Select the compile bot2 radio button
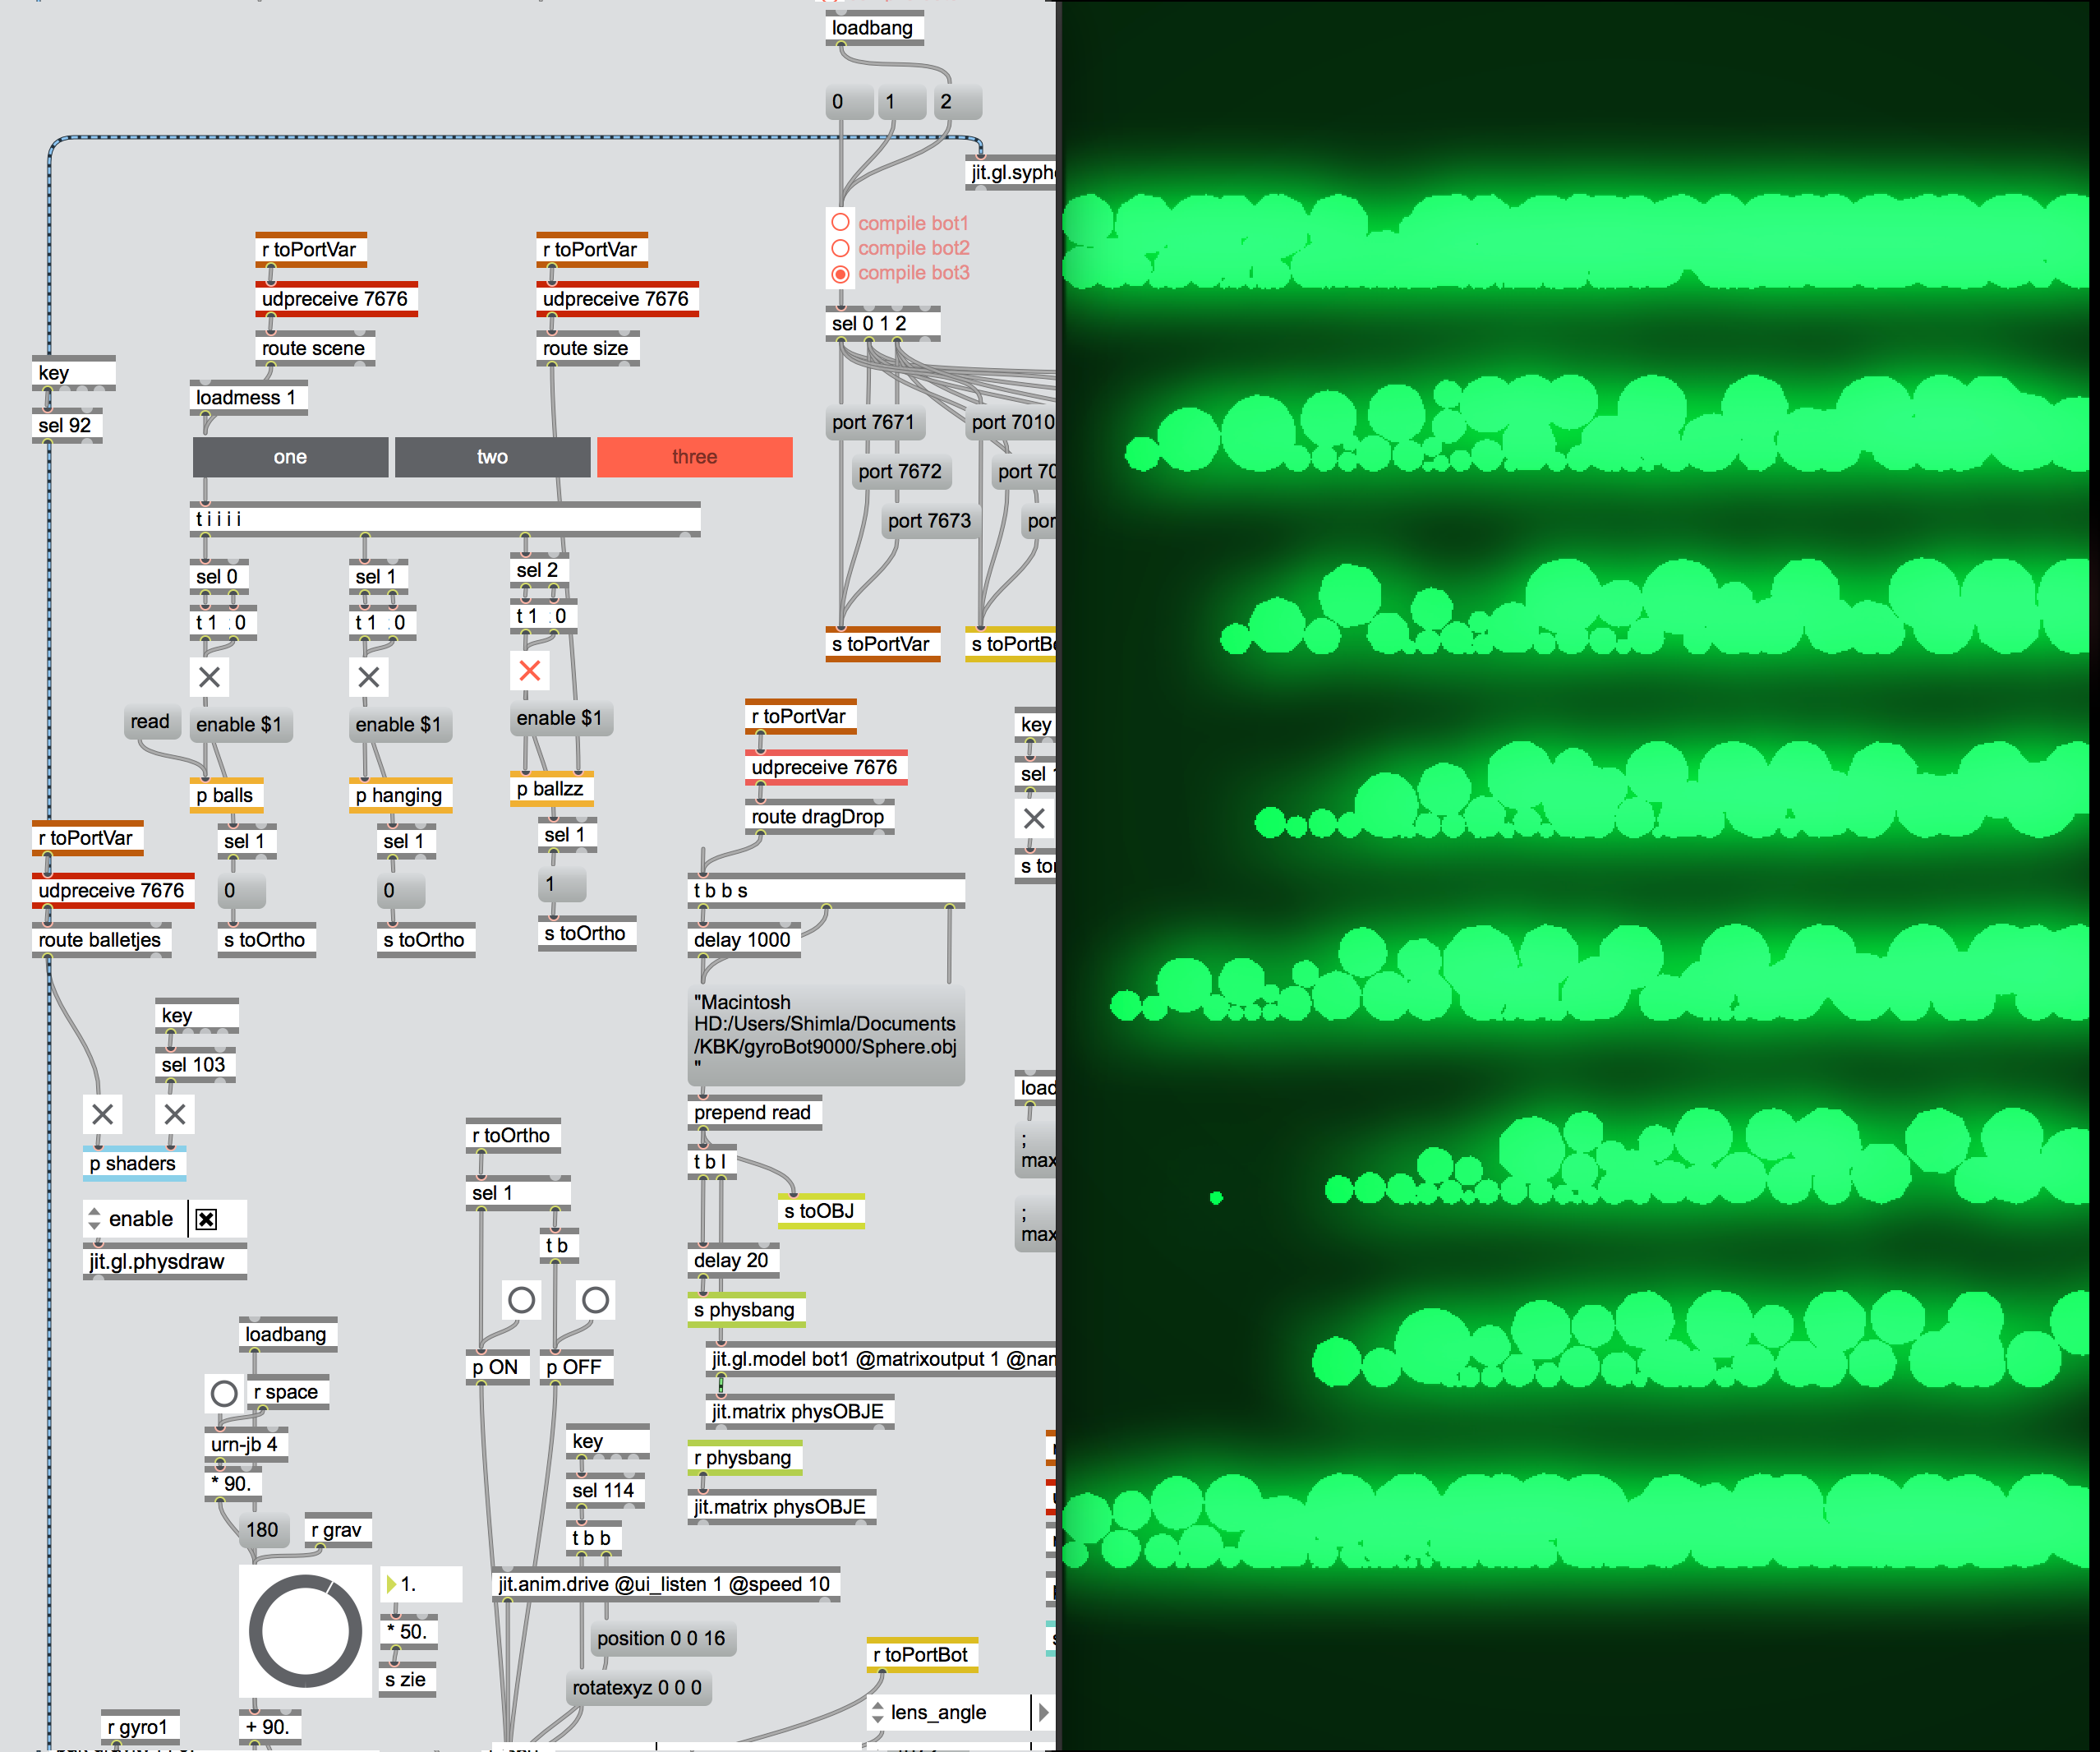Image resolution: width=2100 pixels, height=1752 pixels. pyautogui.click(x=841, y=247)
